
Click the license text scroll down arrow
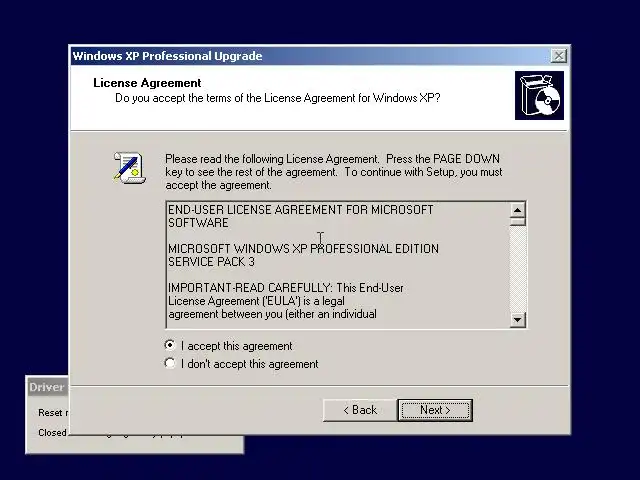tap(518, 319)
